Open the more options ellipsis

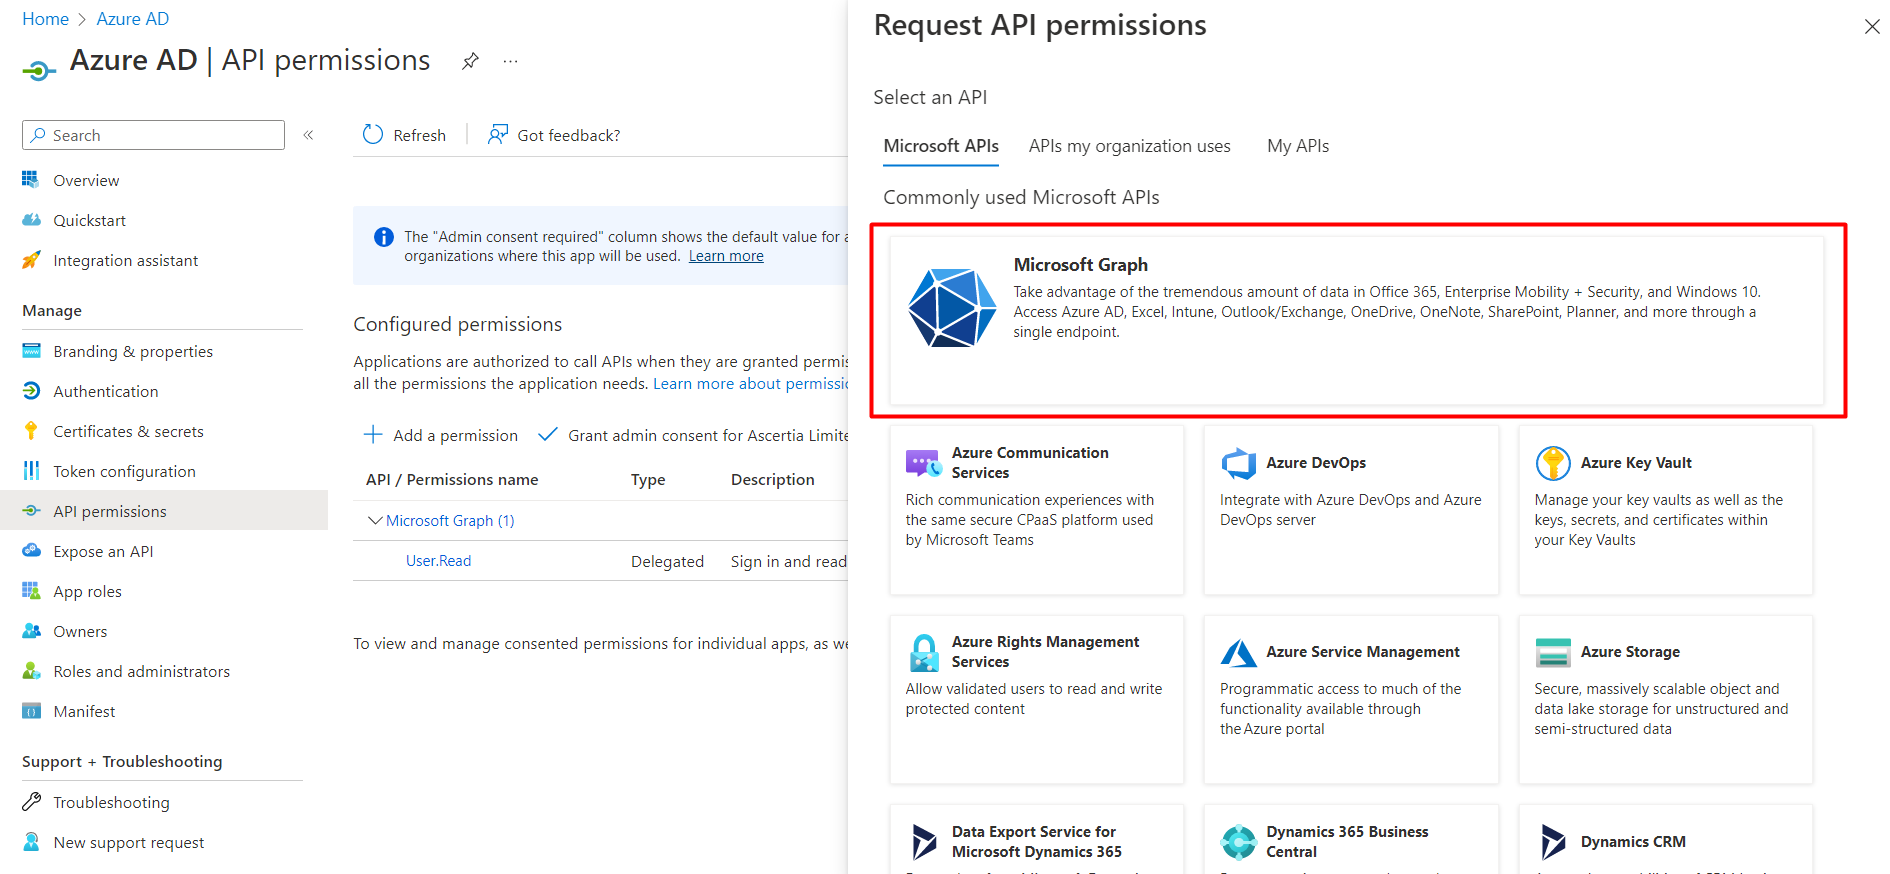[510, 61]
